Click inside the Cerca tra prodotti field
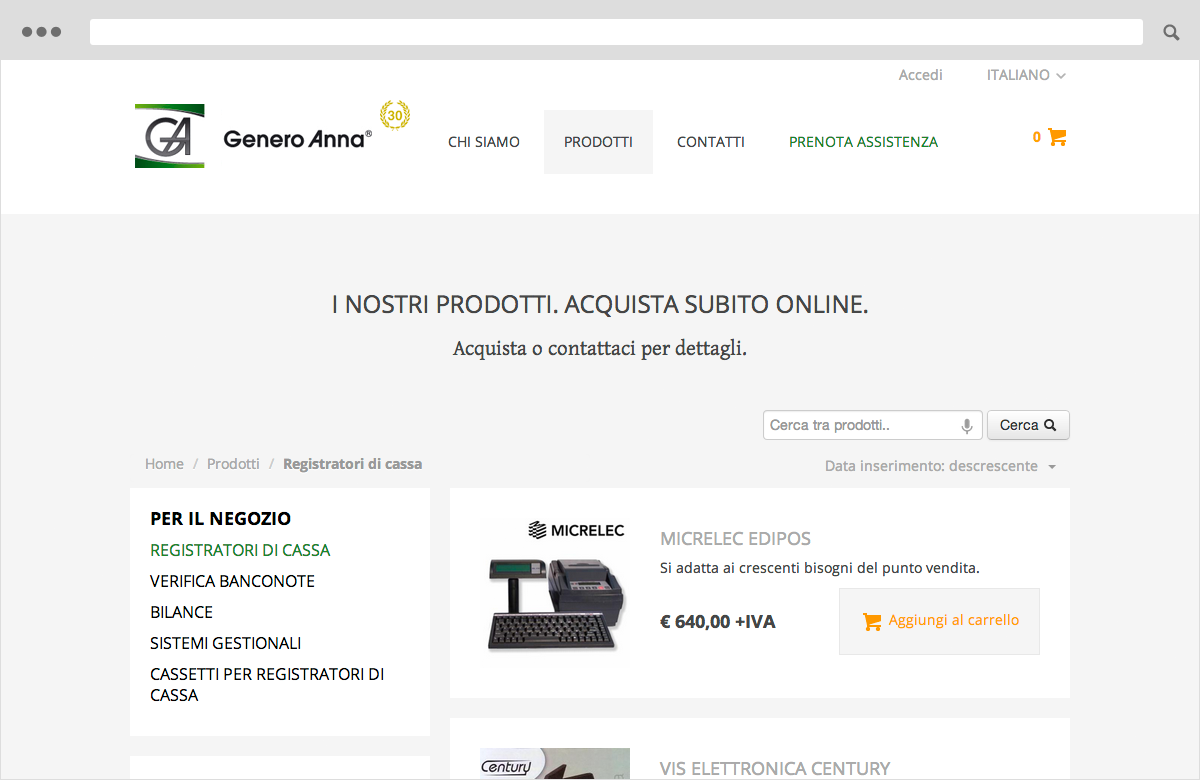 [860, 425]
